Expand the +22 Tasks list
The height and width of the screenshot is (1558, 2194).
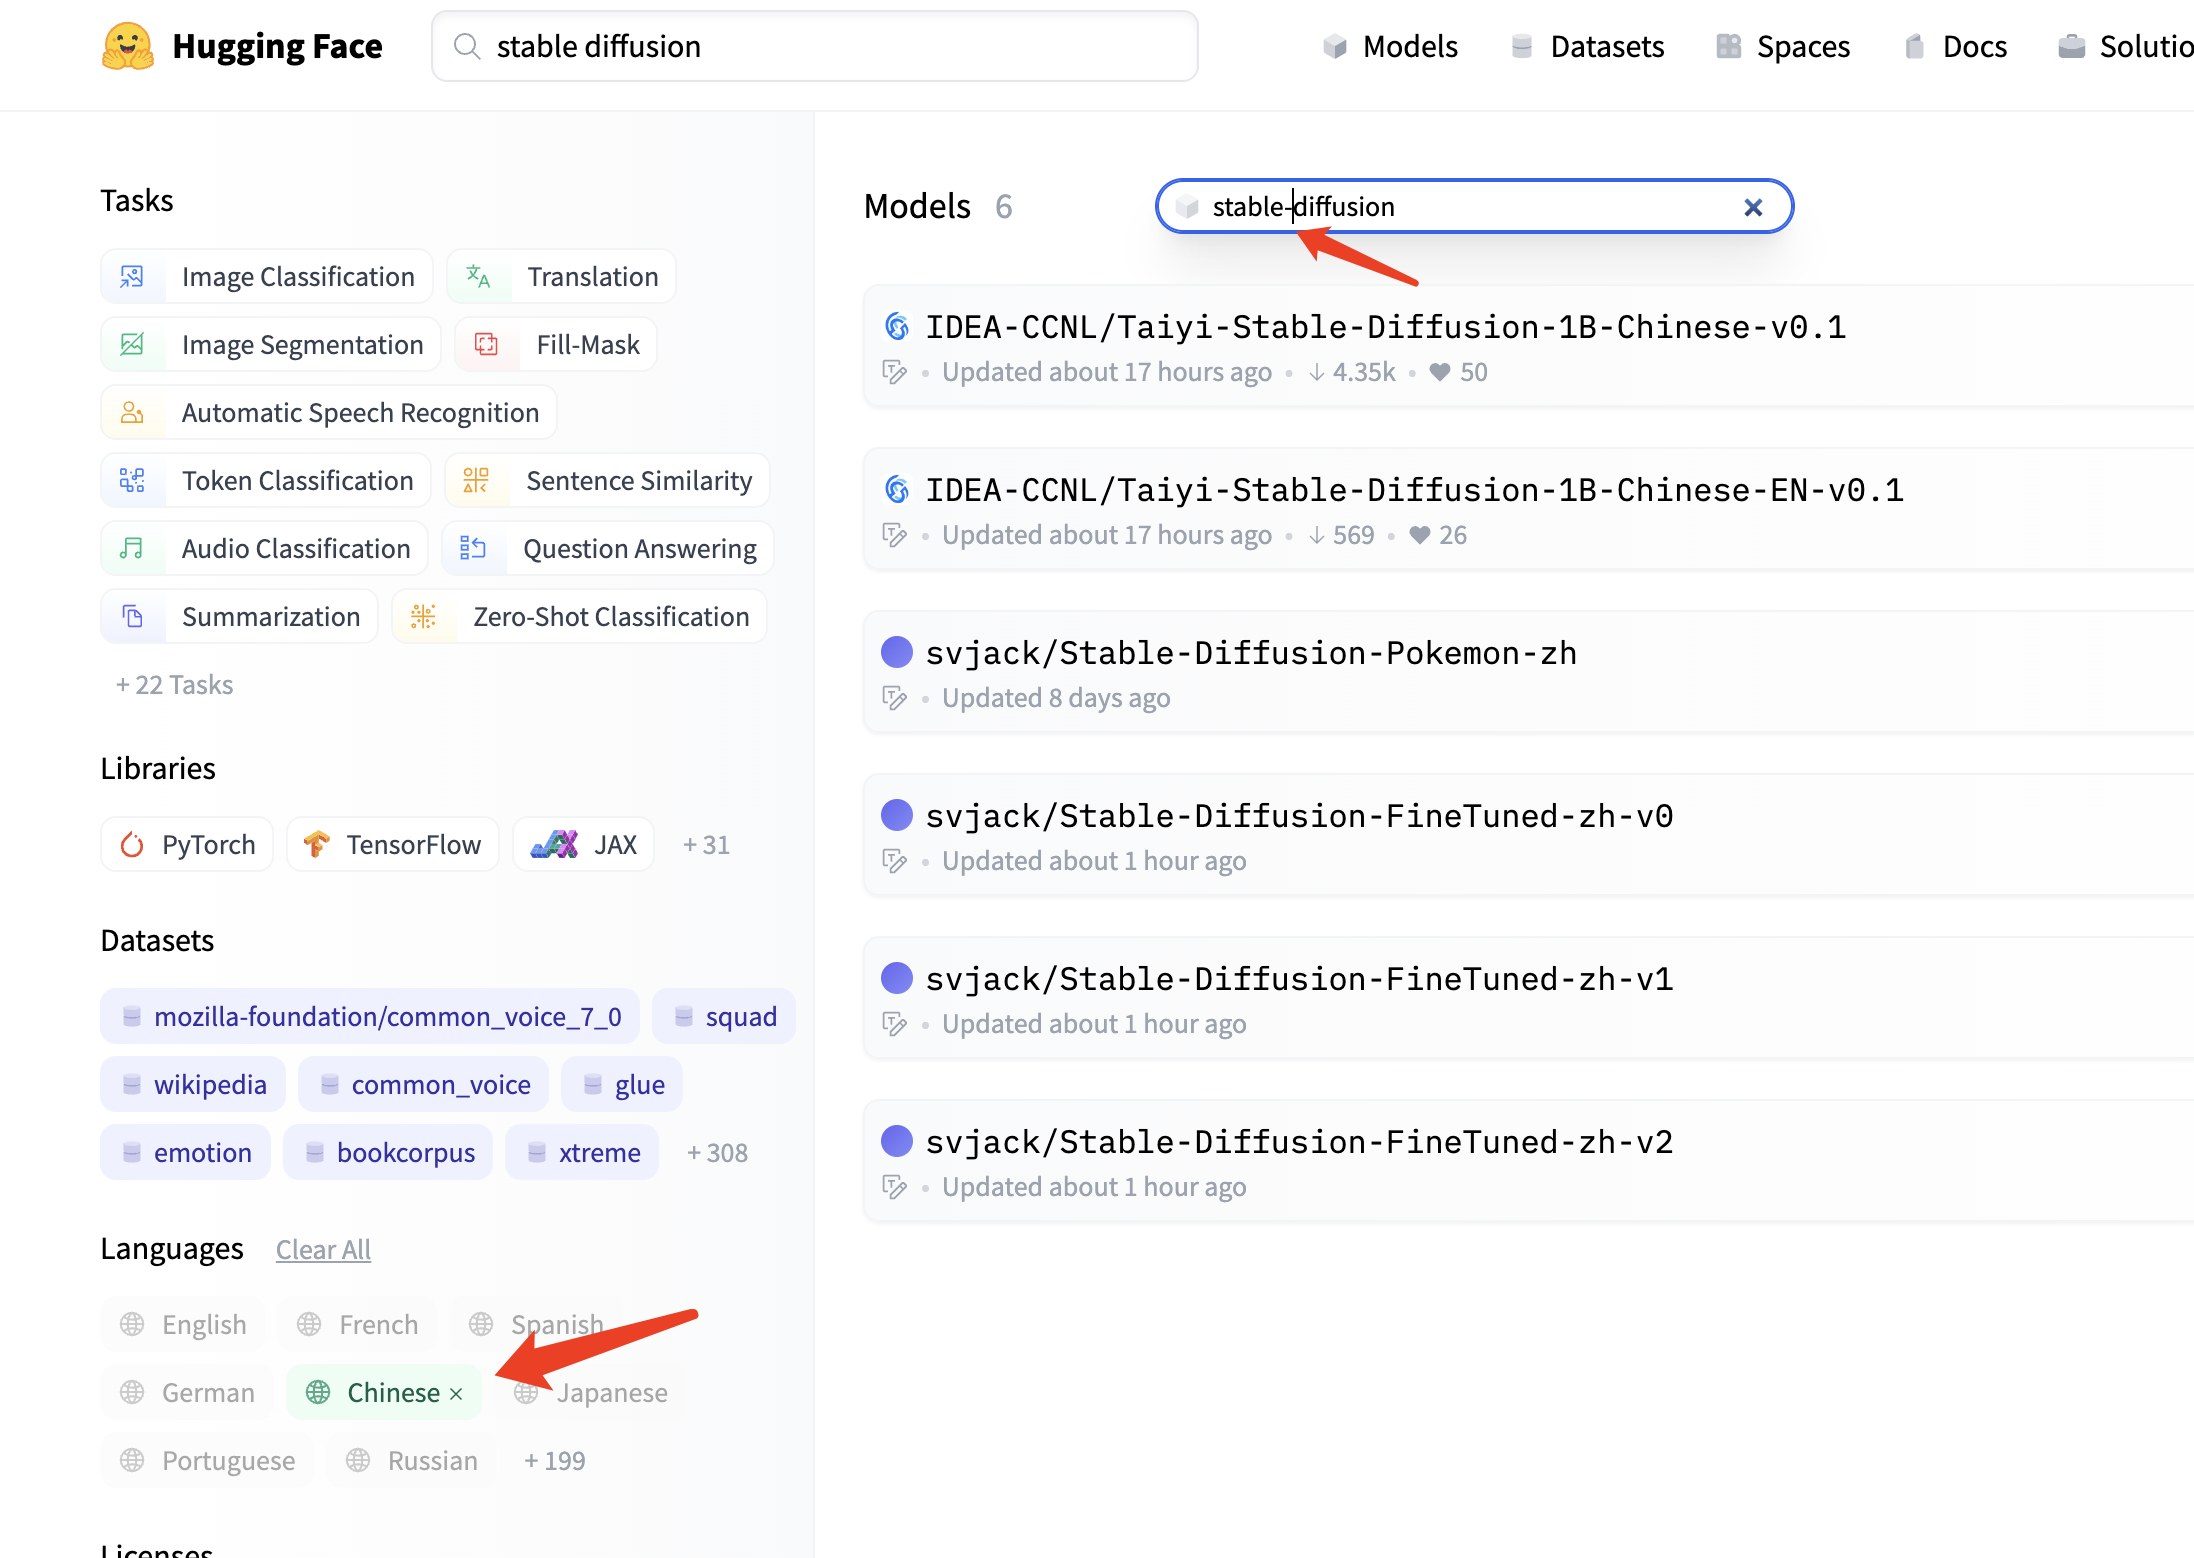(175, 685)
